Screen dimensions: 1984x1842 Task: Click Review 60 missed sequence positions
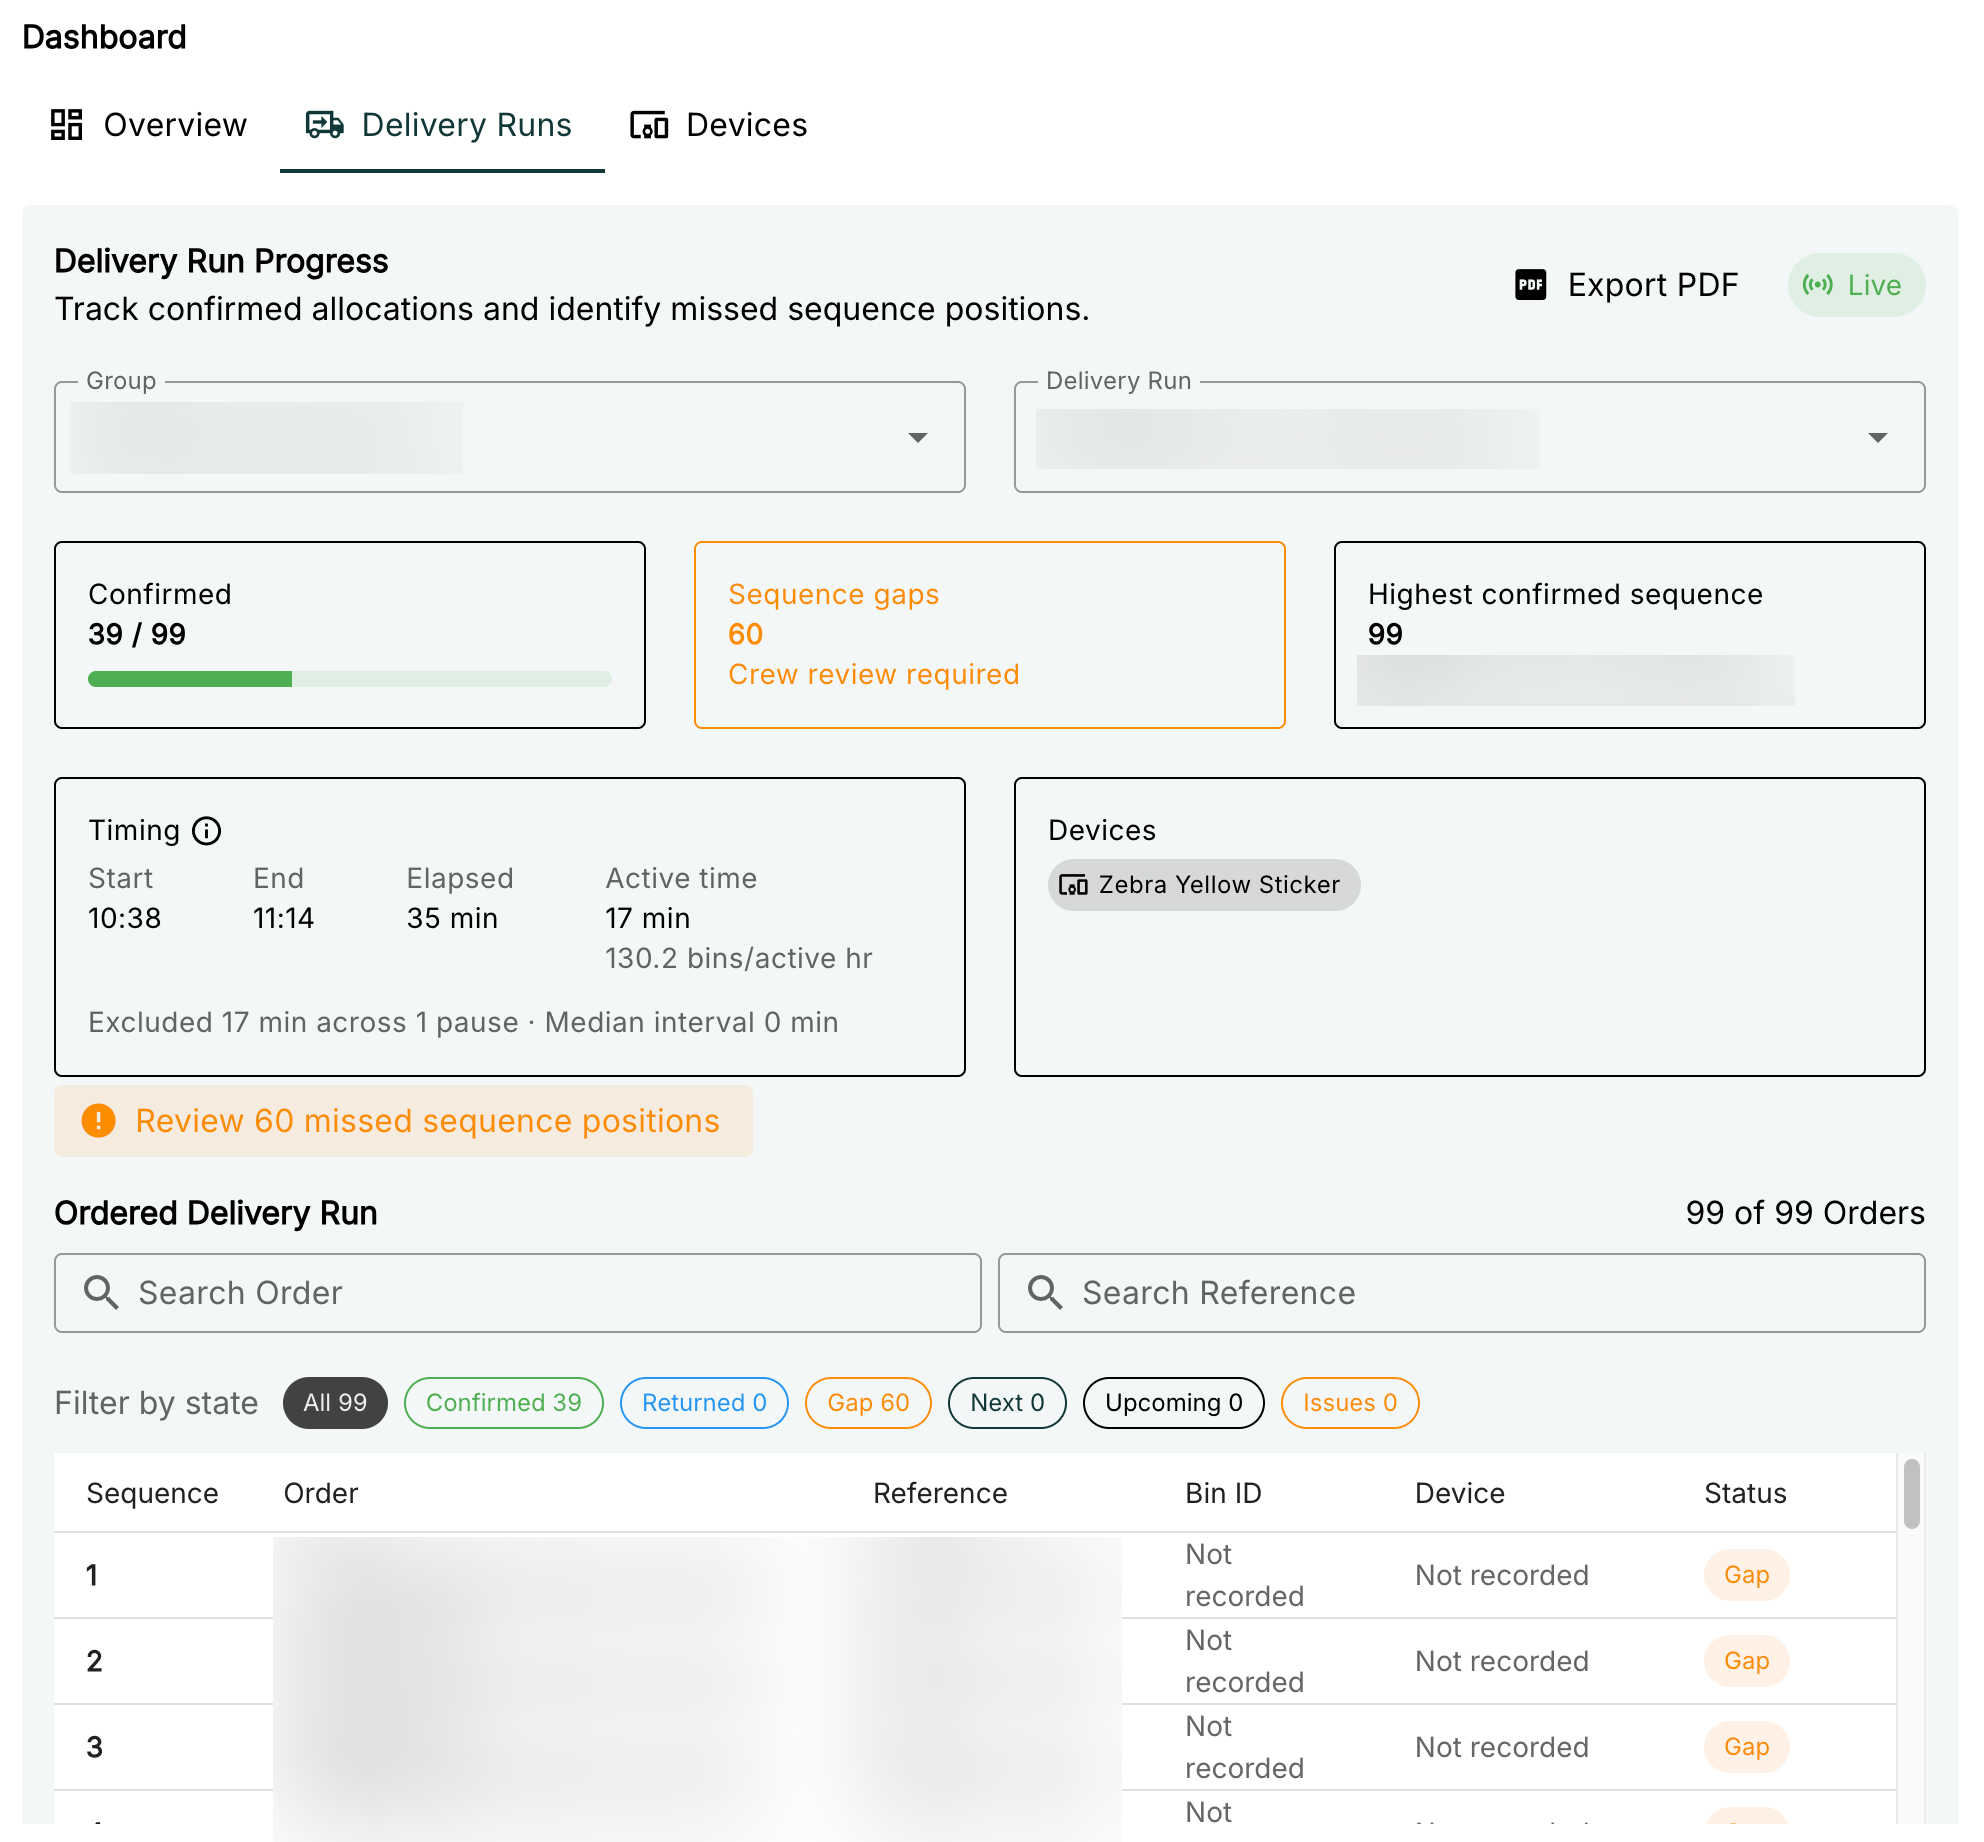(x=404, y=1121)
